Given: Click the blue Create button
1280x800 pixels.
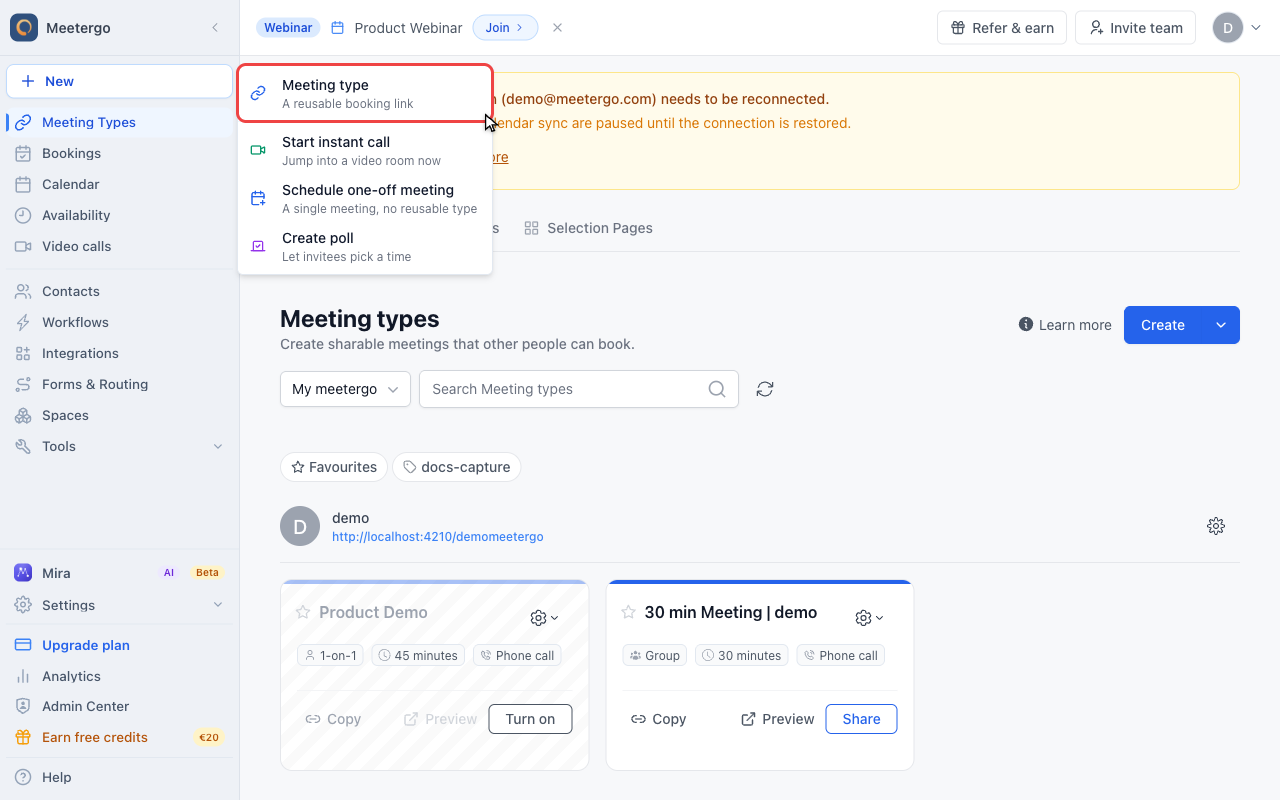Looking at the screenshot, I should coord(1163,325).
